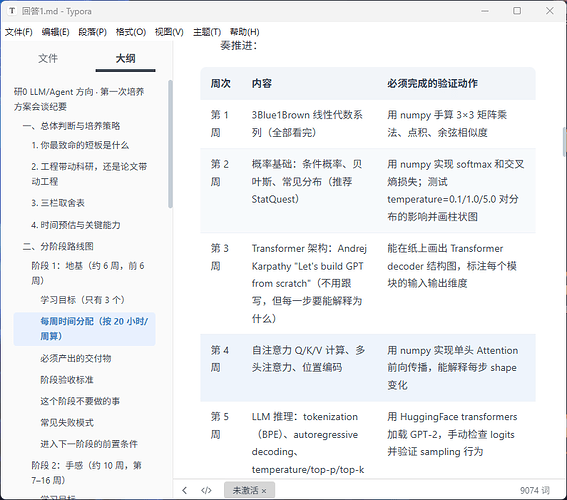The height and width of the screenshot is (500, 567).
Task: Minimize the Typora window
Action: pyautogui.click(x=485, y=11)
